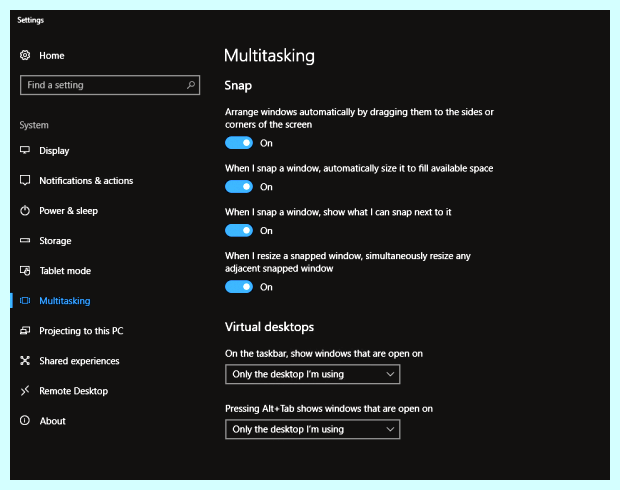Open the Alt+Tab shows windows dropdown
Viewport: 620px width, 490px height.
tap(312, 429)
